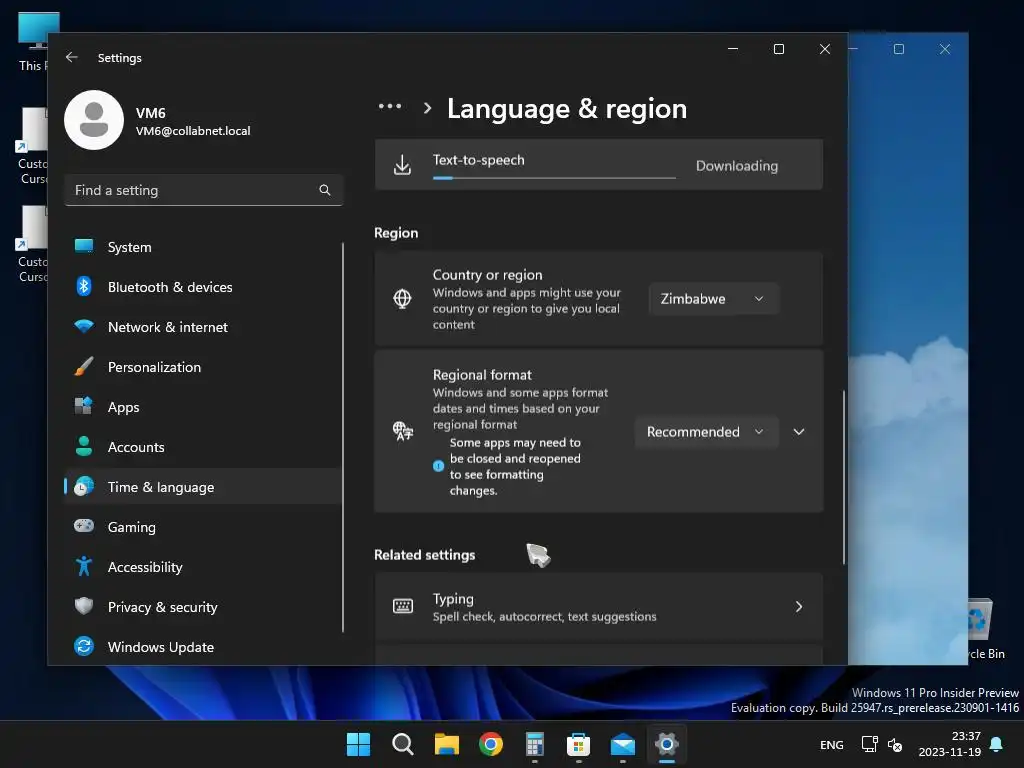
Task: Click the ENG input language indicator
Action: (x=831, y=744)
